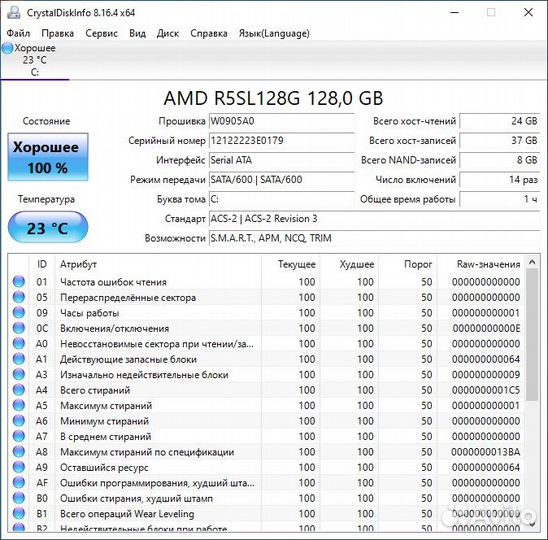This screenshot has height=540, width=548.
Task: Click the raw value 000000001C5
Action: click(x=486, y=390)
